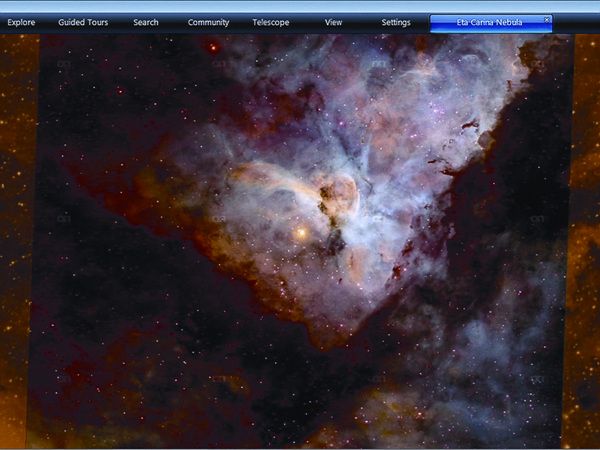The height and width of the screenshot is (450, 600).
Task: Open the Community tab
Action: point(208,23)
